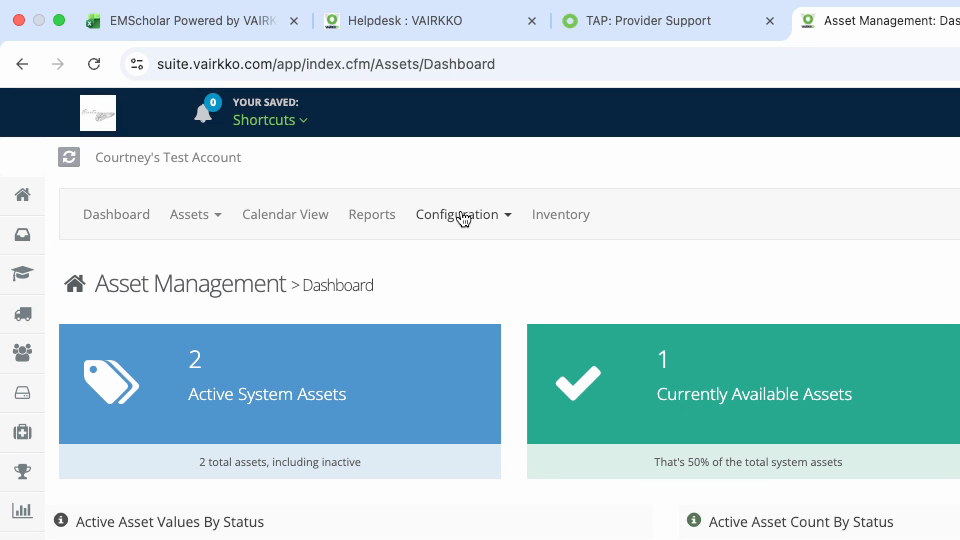Click Active Asset Values By Status heading
The height and width of the screenshot is (540, 960).
pos(170,522)
